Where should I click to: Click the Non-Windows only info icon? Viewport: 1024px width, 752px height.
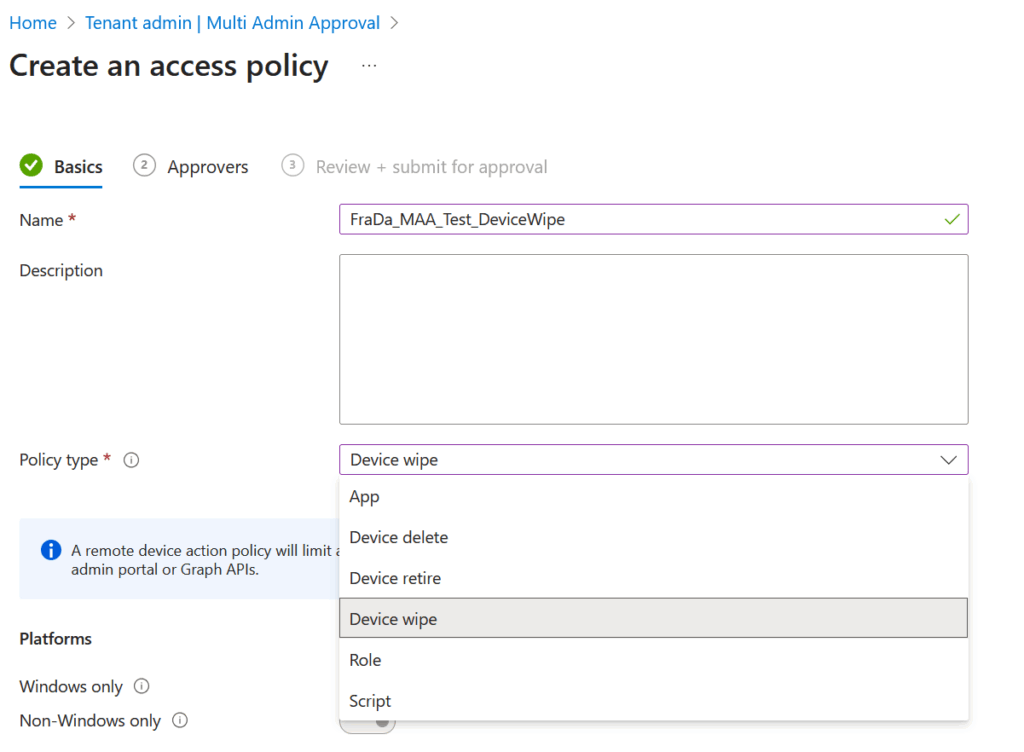coord(180,720)
